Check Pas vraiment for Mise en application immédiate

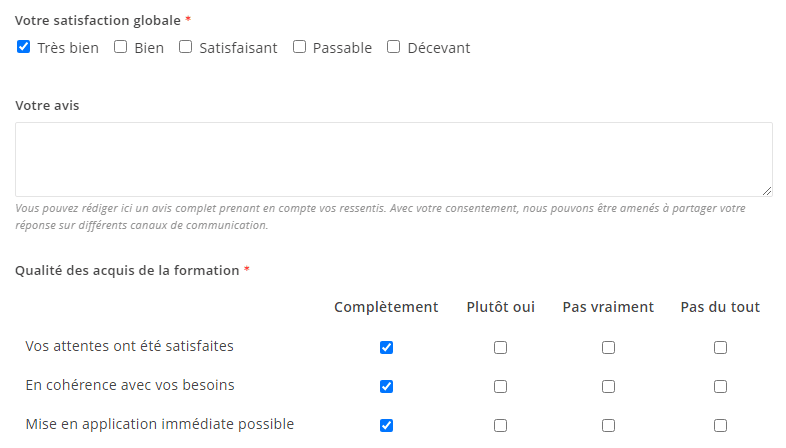click(x=609, y=425)
